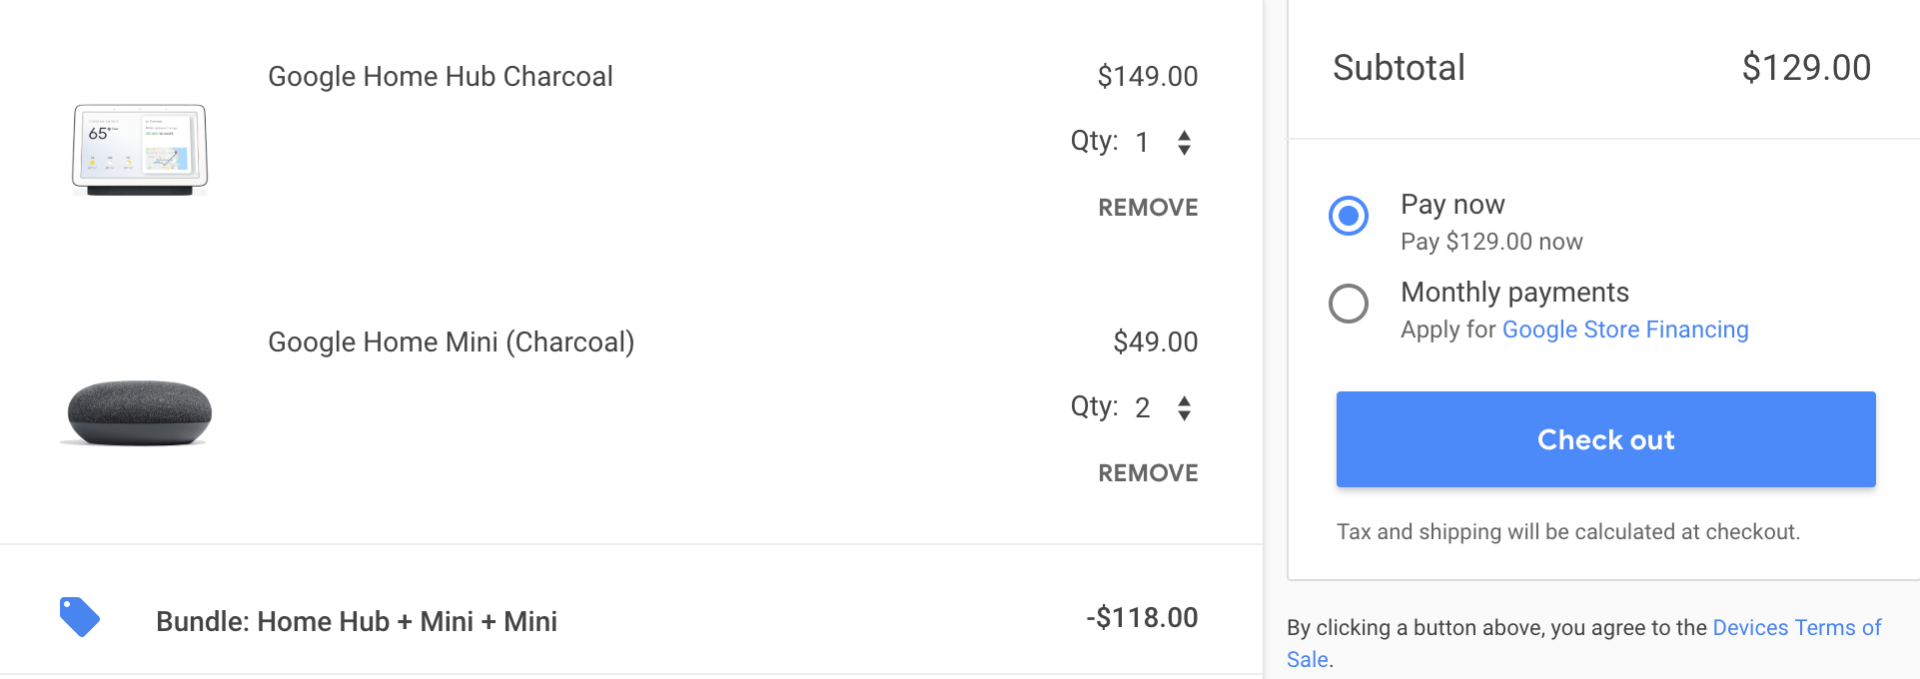Decrease Google Home Mini quantity with down arrow
The width and height of the screenshot is (1920, 679).
(1184, 416)
